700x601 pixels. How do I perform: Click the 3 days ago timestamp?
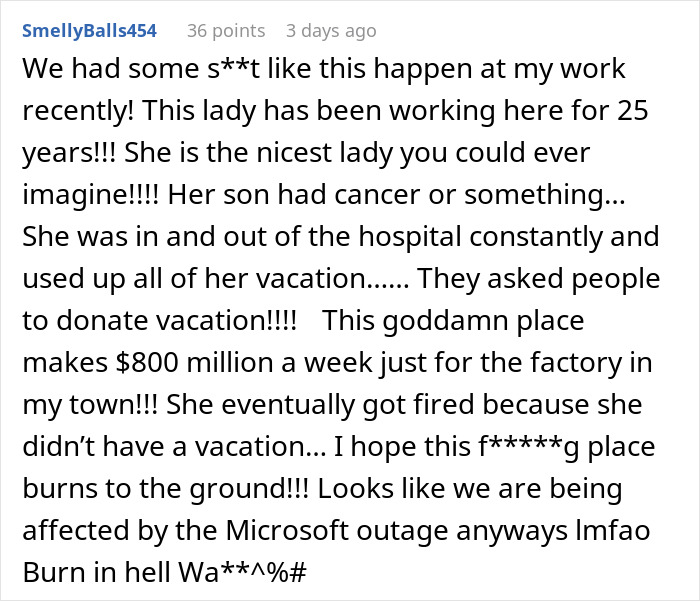330,31
